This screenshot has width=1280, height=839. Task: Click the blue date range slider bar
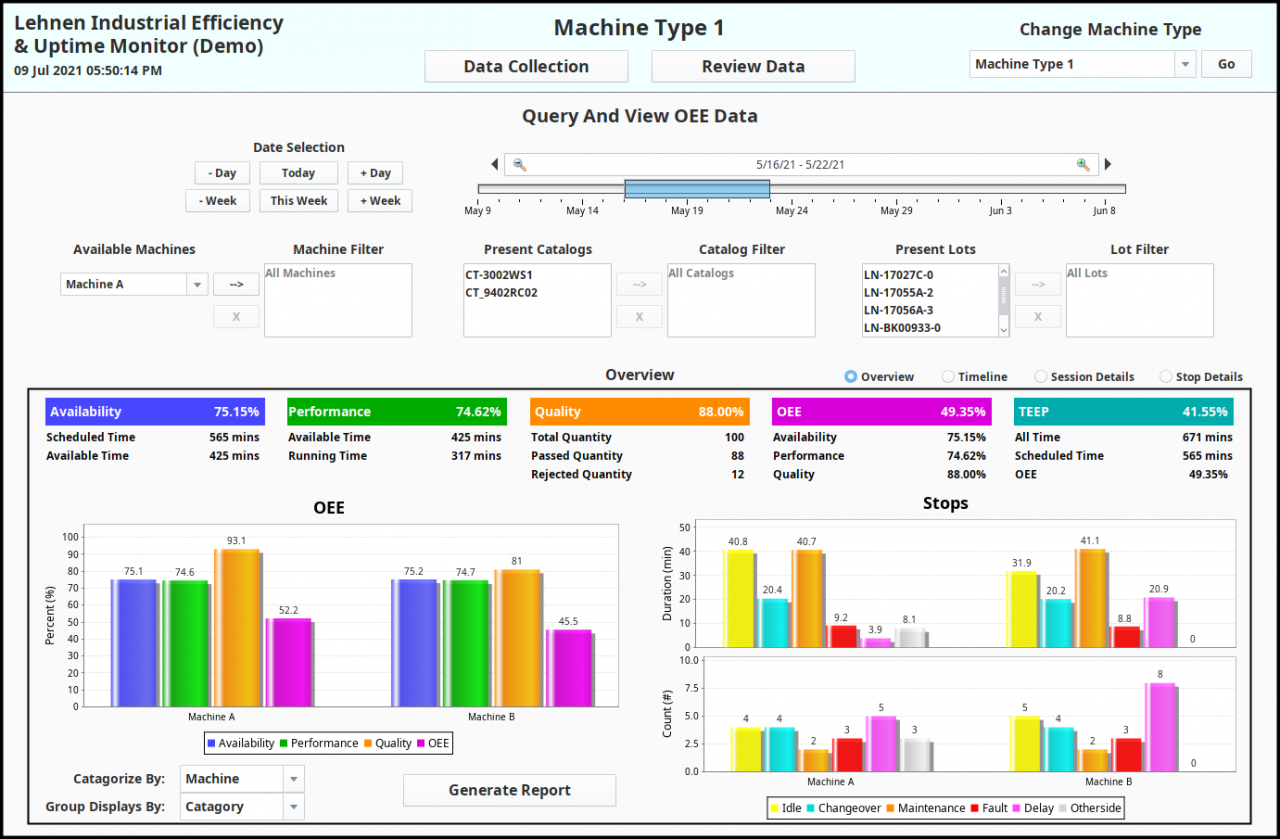coord(697,189)
